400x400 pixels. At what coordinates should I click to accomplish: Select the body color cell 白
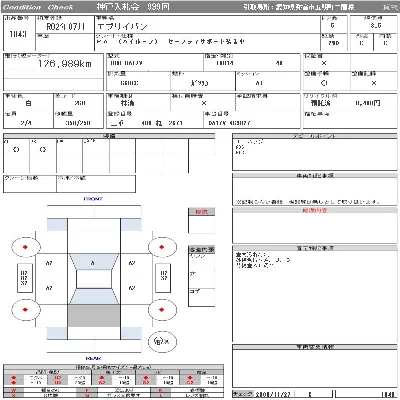[28, 103]
